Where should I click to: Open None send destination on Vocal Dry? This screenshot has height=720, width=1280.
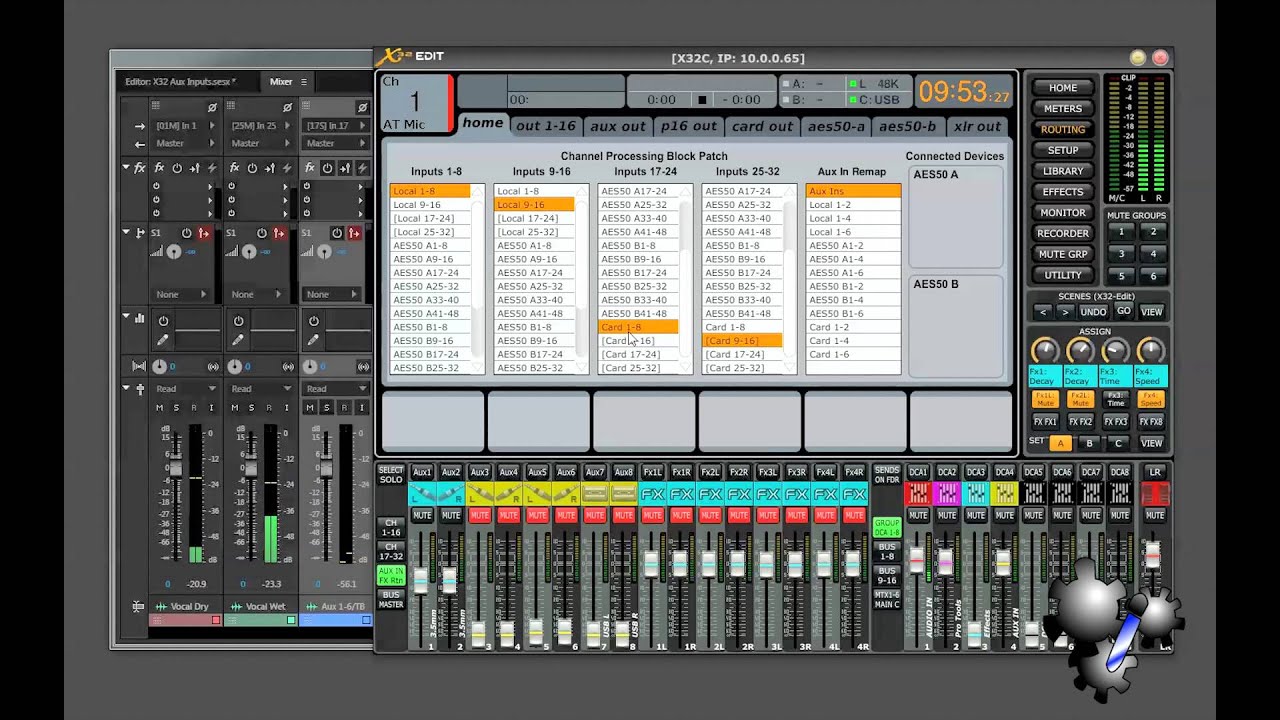pos(181,294)
